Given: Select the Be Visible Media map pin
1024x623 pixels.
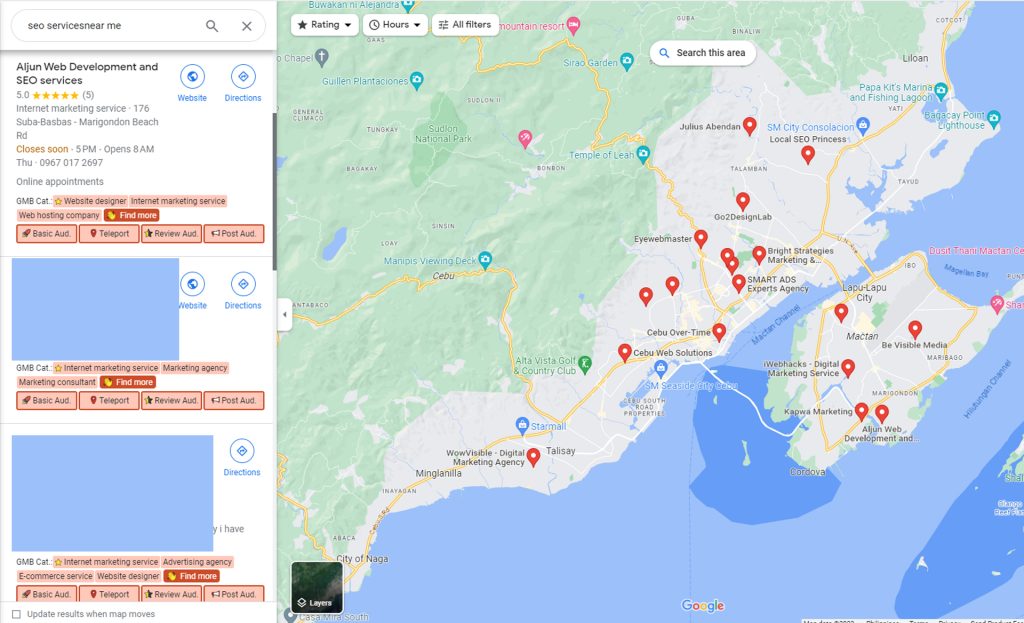Looking at the screenshot, I should pyautogui.click(x=915, y=329).
